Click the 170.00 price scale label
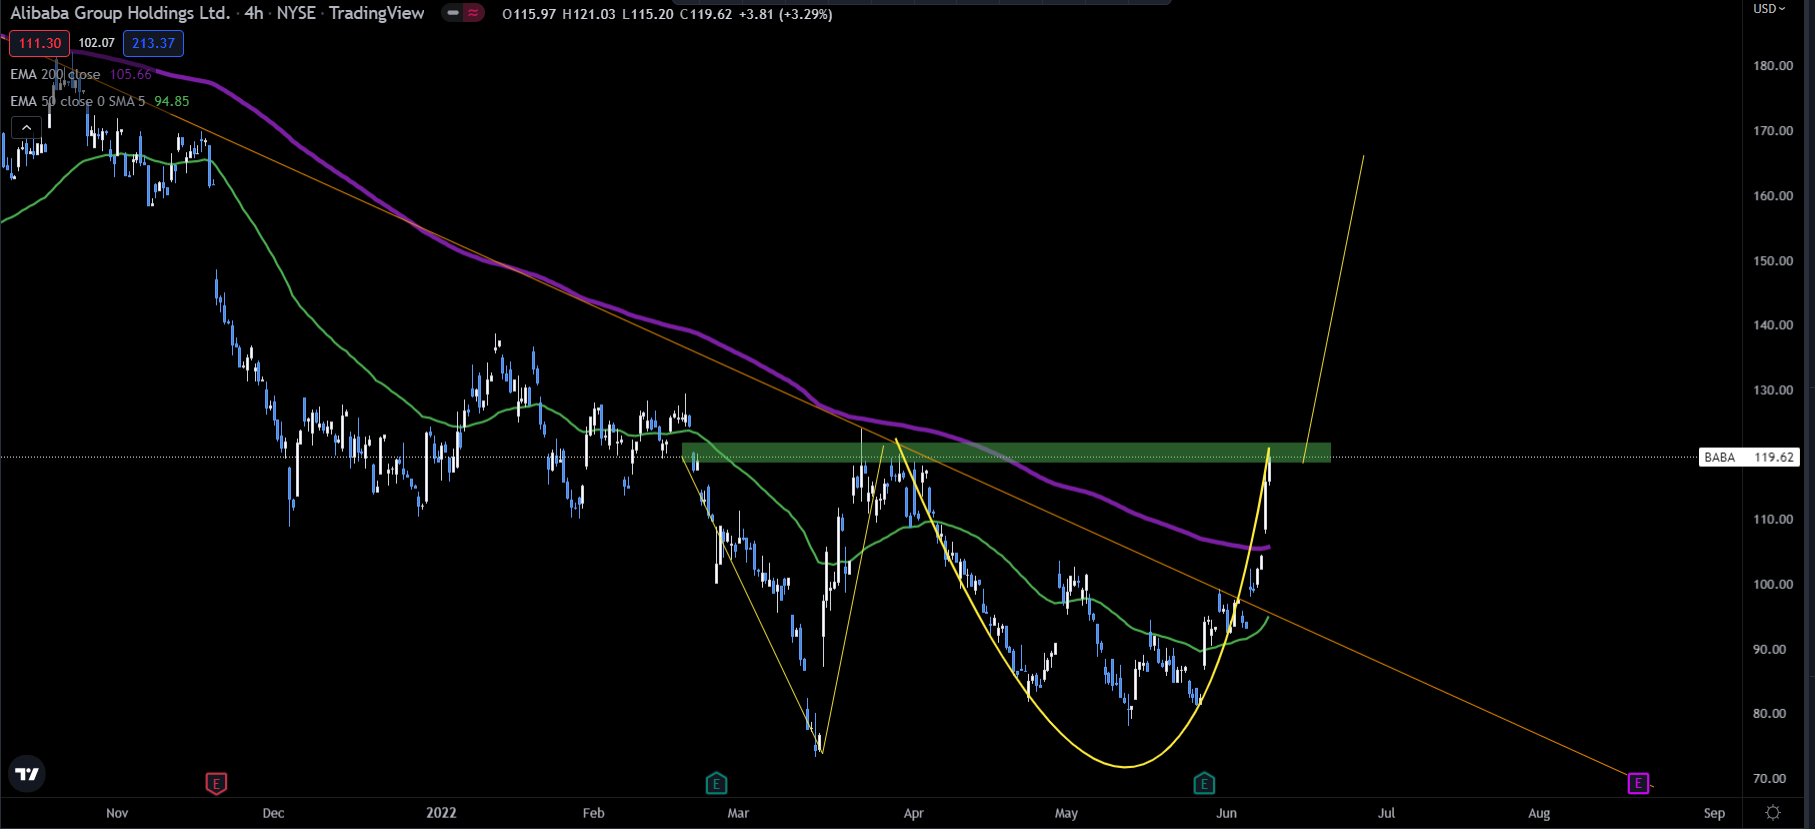The width and height of the screenshot is (1815, 829). (1774, 131)
